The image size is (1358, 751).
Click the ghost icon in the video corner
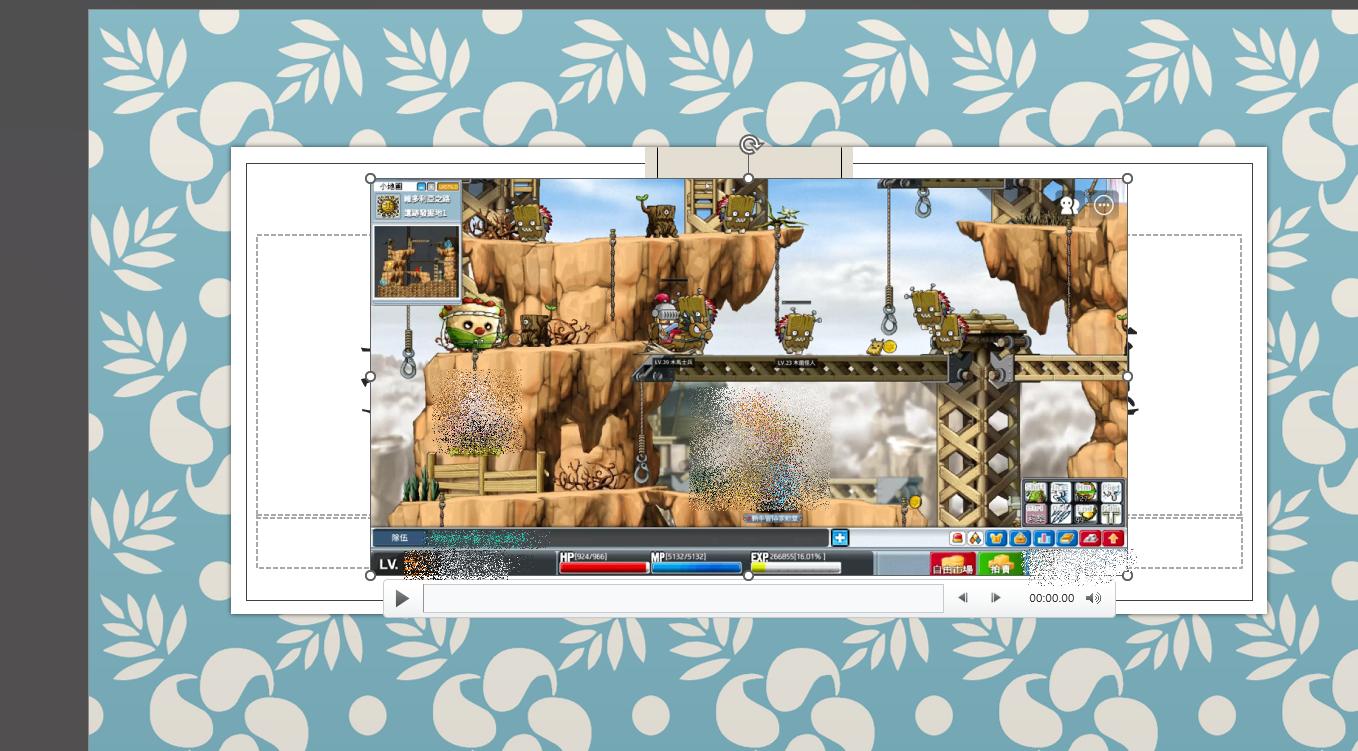[x=1069, y=205]
